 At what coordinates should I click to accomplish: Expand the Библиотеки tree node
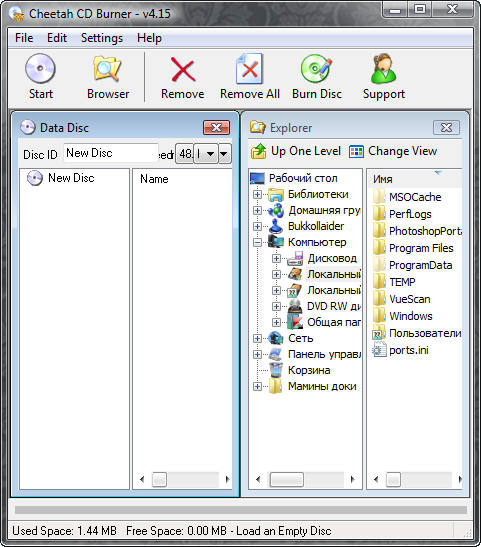[257, 194]
